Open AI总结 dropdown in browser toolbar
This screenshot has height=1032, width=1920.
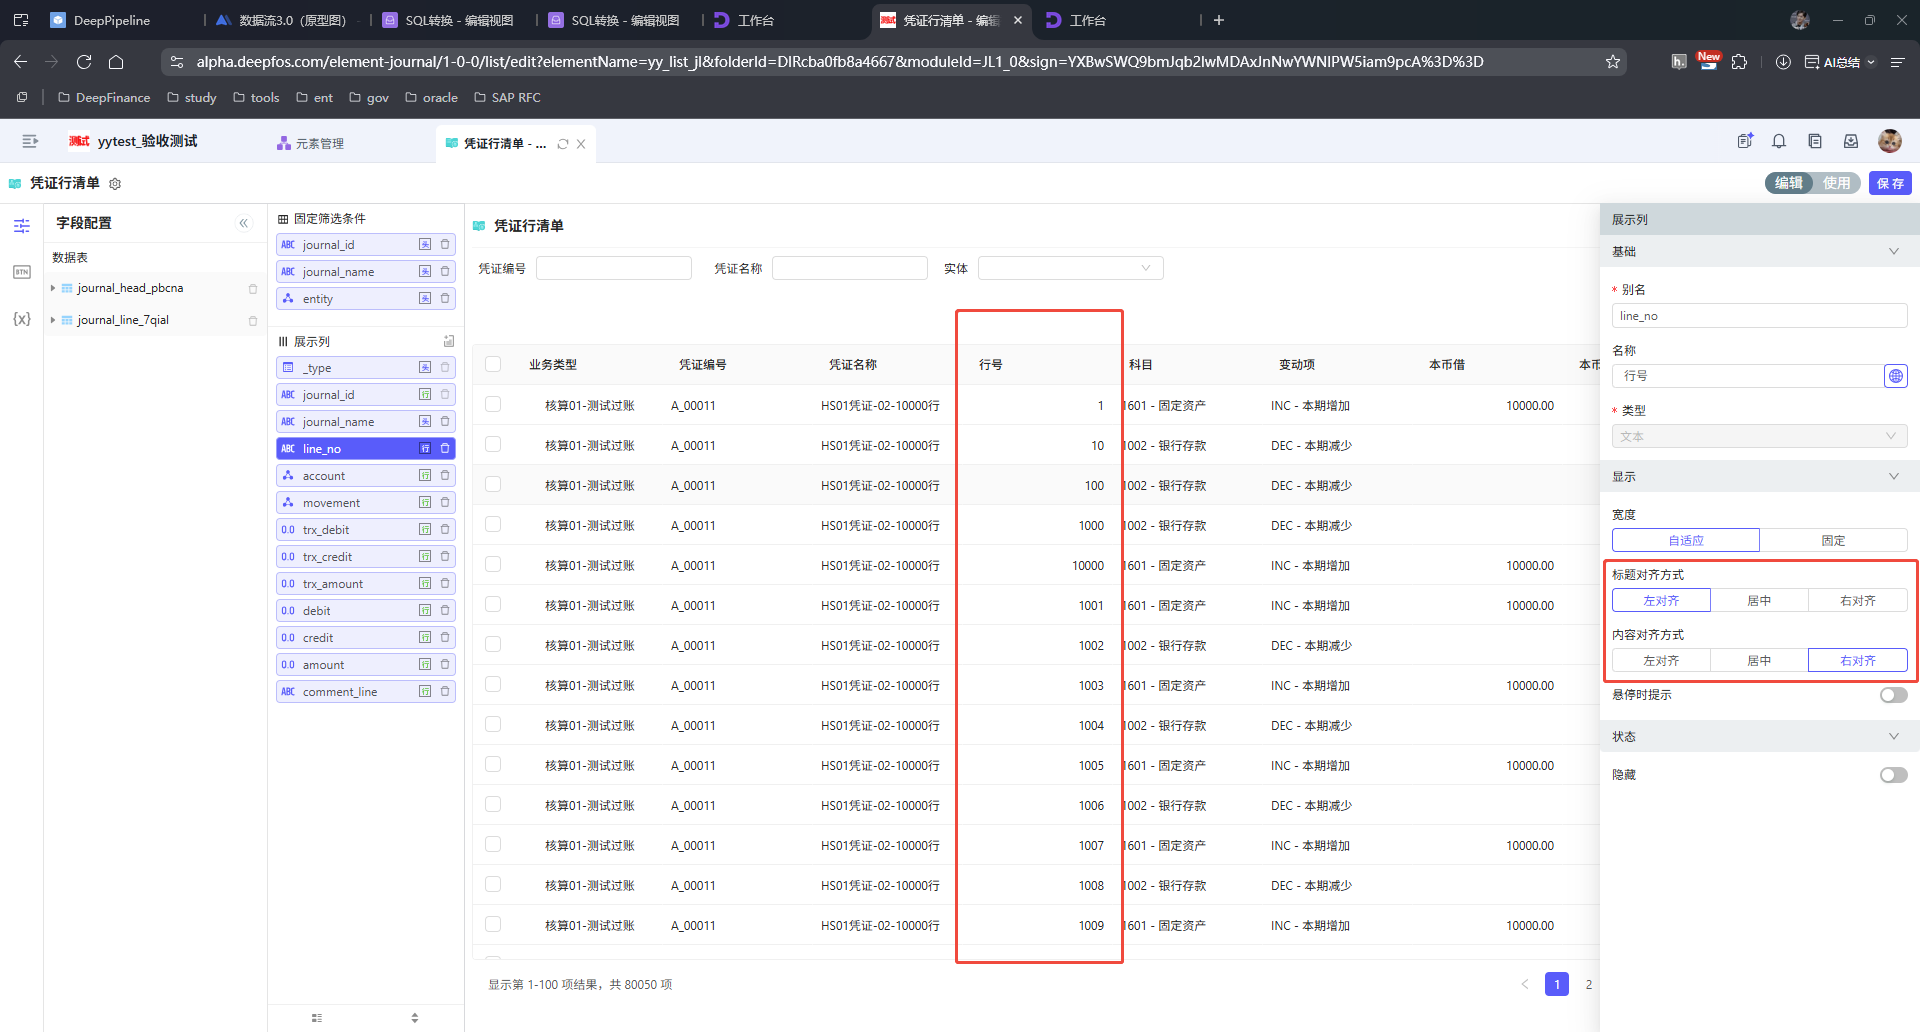(1840, 62)
